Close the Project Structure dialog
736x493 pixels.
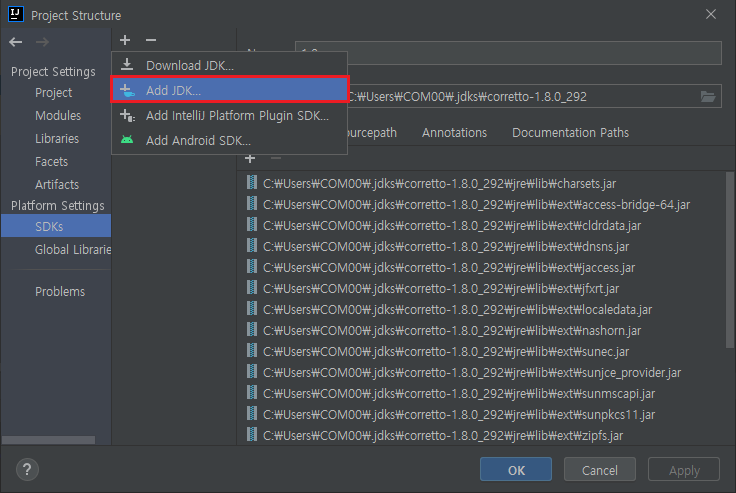[711, 15]
